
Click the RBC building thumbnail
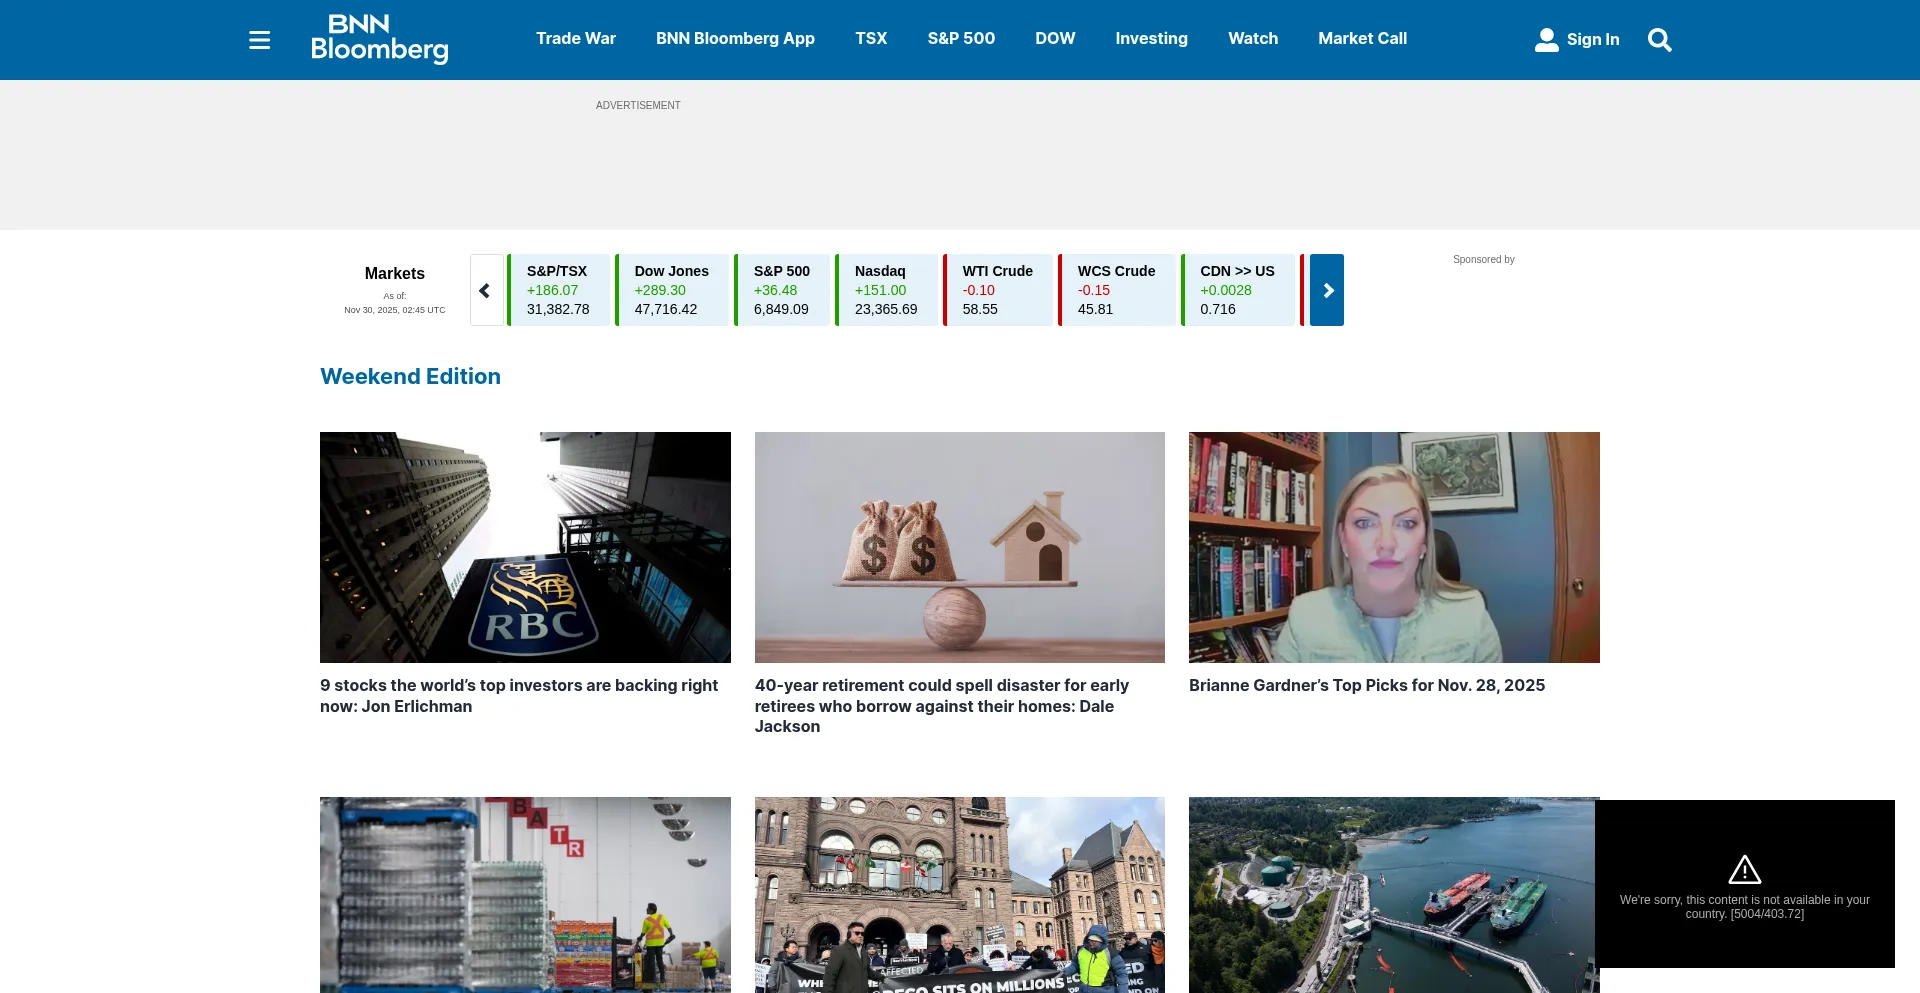coord(525,547)
